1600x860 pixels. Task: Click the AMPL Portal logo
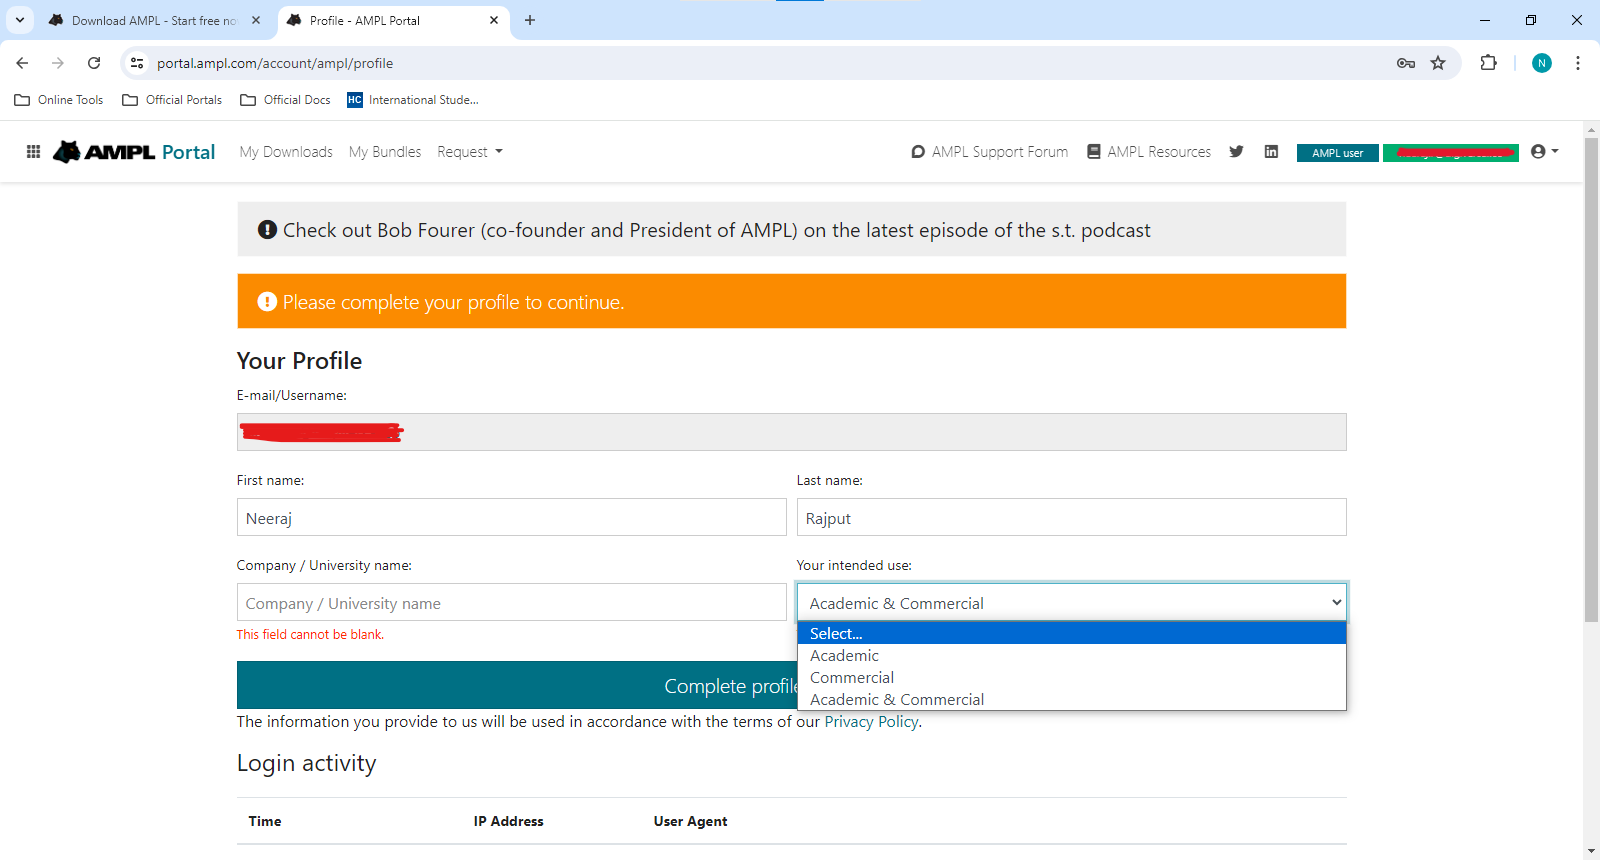coord(134,152)
